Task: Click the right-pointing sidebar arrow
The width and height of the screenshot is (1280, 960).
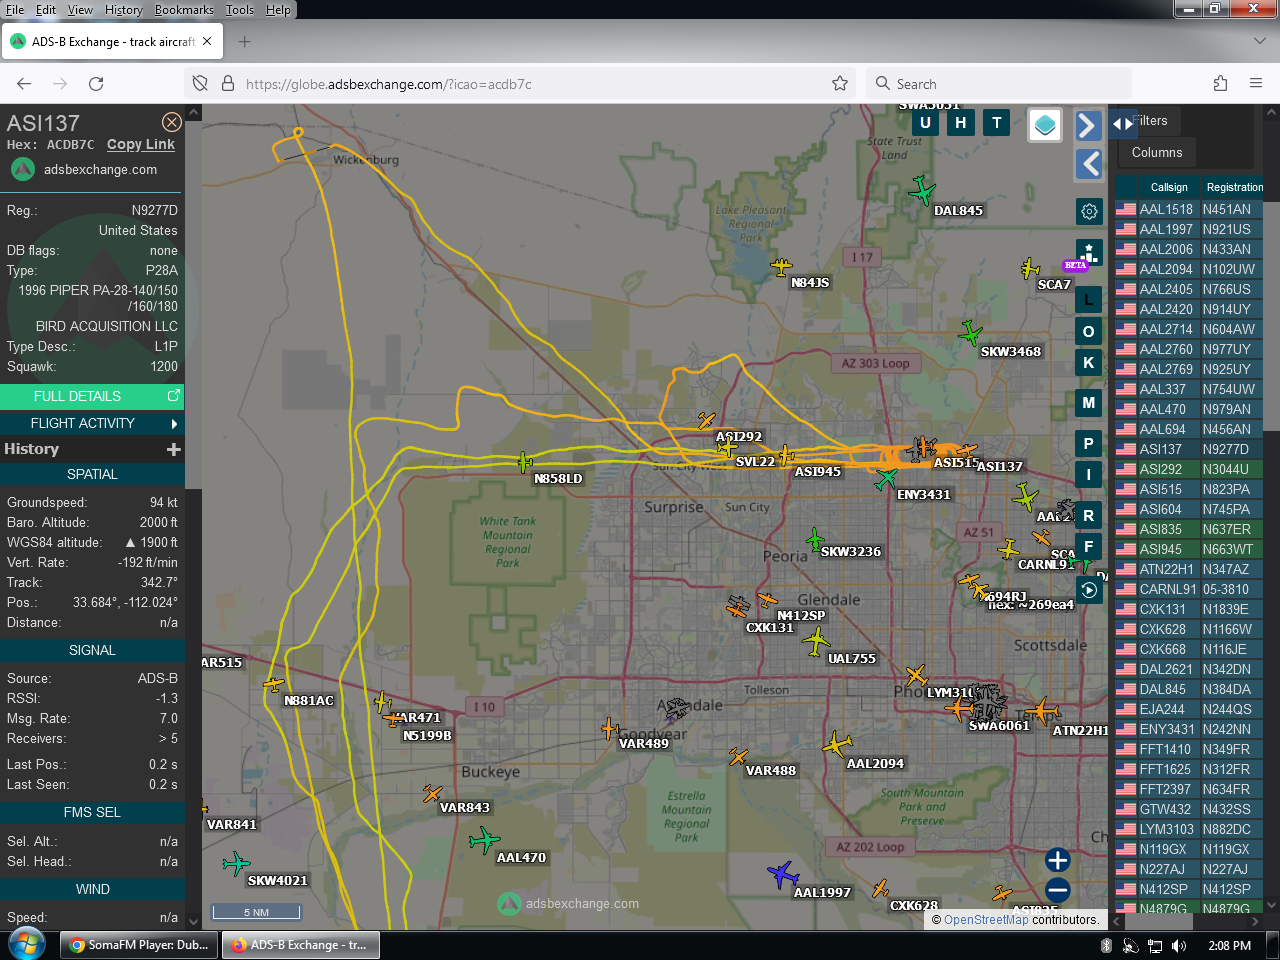Action: point(1089,125)
